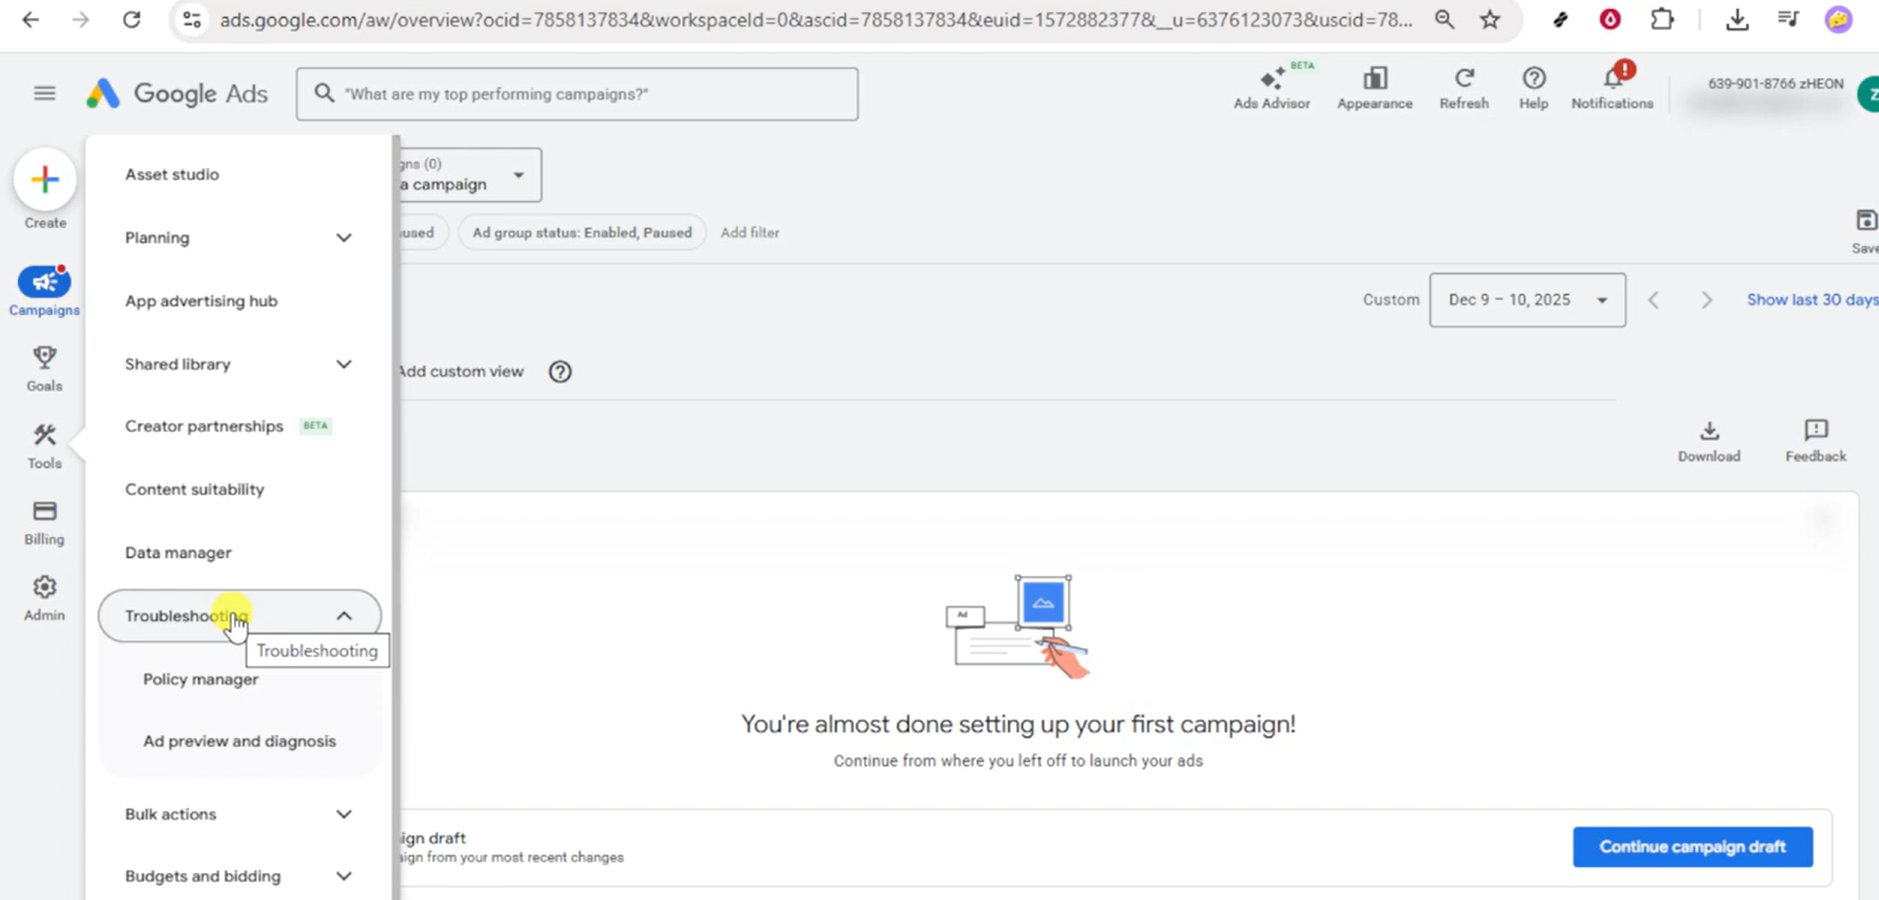Open the Help menu
The image size is (1879, 900).
click(x=1533, y=87)
